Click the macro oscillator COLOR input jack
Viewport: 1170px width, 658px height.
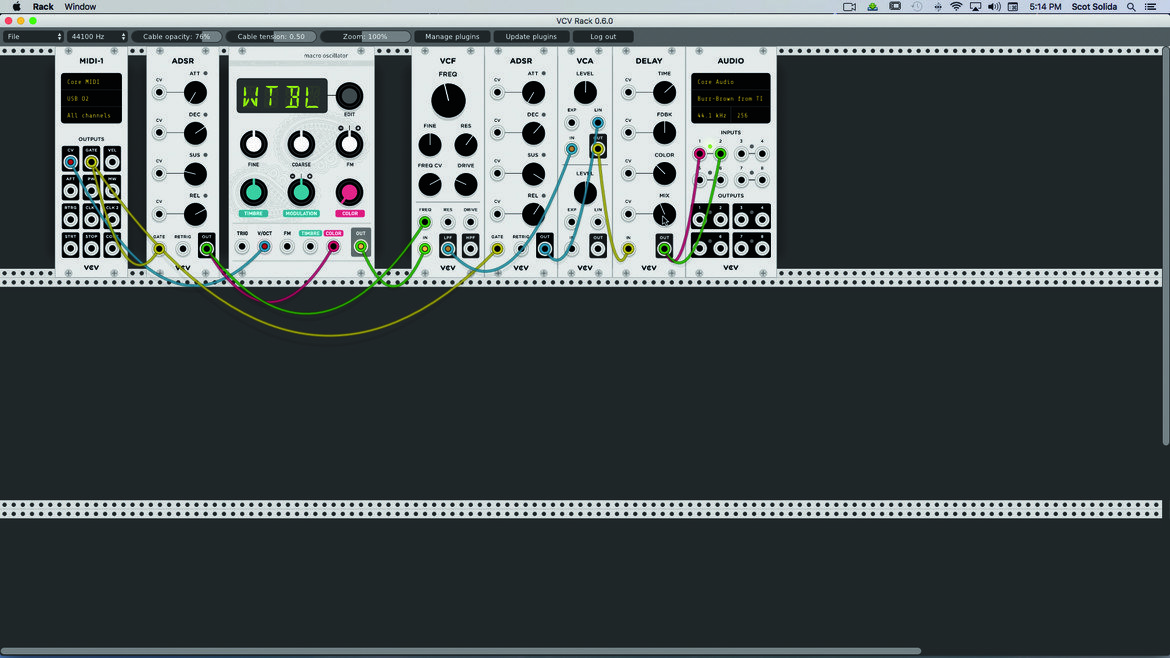click(x=334, y=246)
